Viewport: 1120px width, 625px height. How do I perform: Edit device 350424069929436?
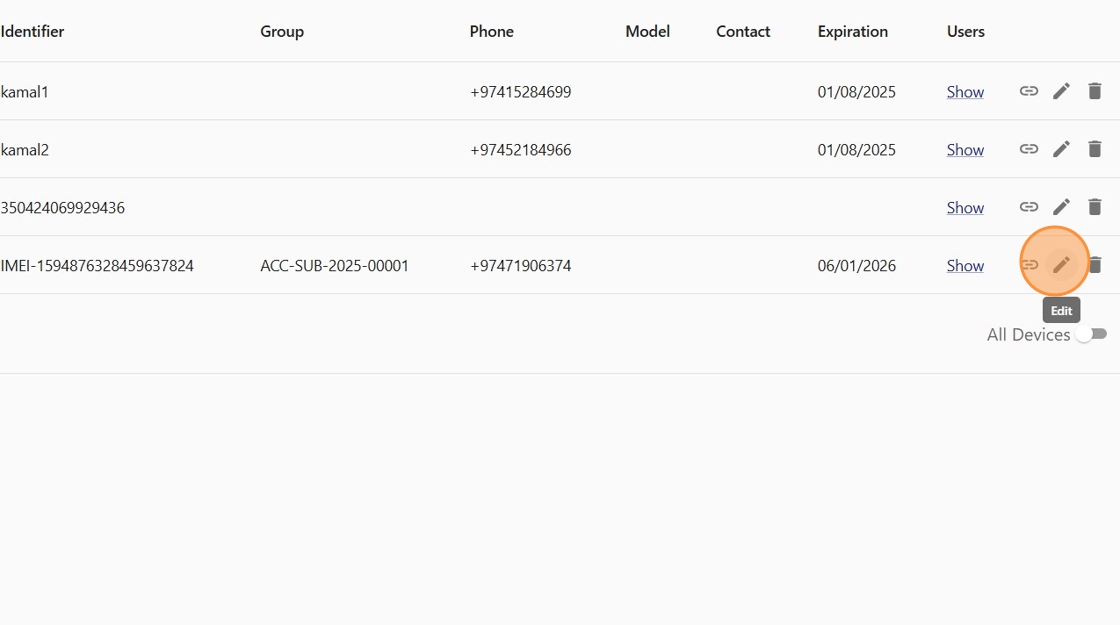tap(1061, 207)
